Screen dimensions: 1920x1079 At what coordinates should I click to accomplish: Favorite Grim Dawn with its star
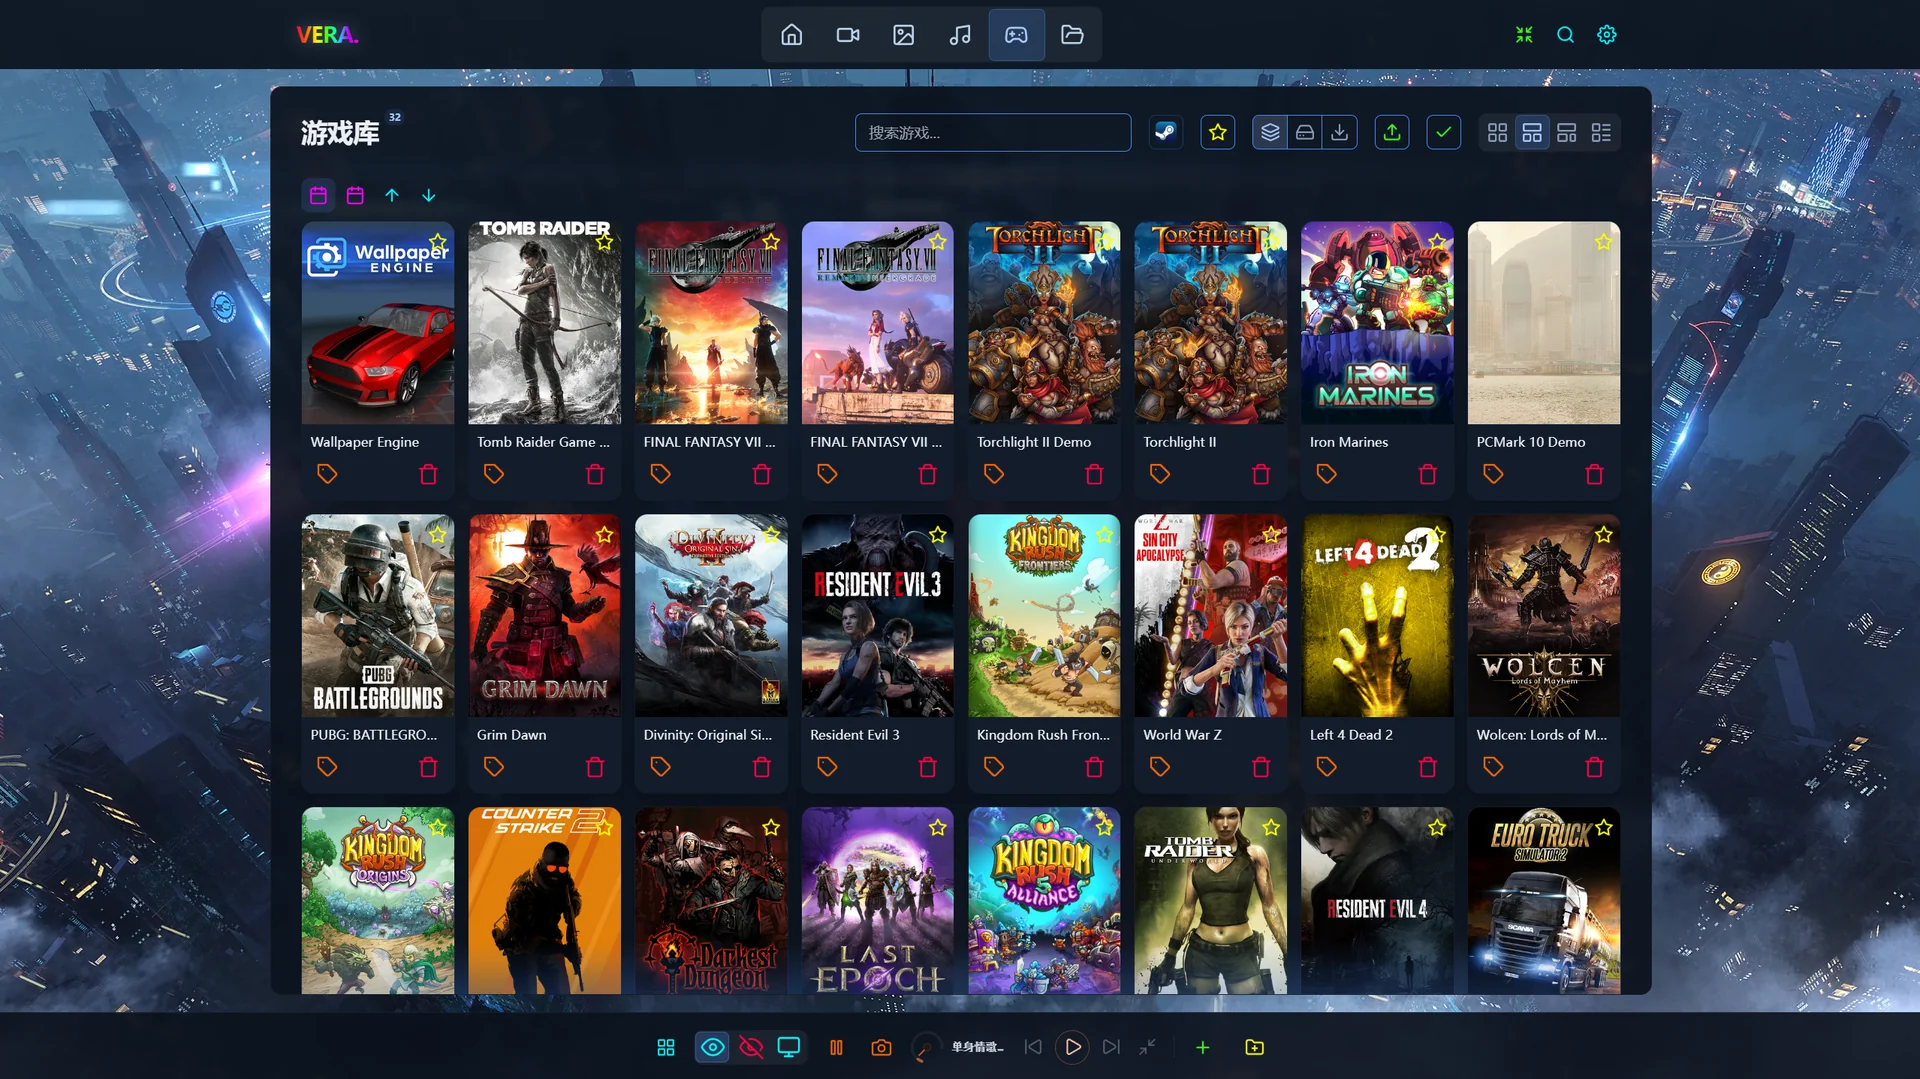(604, 535)
